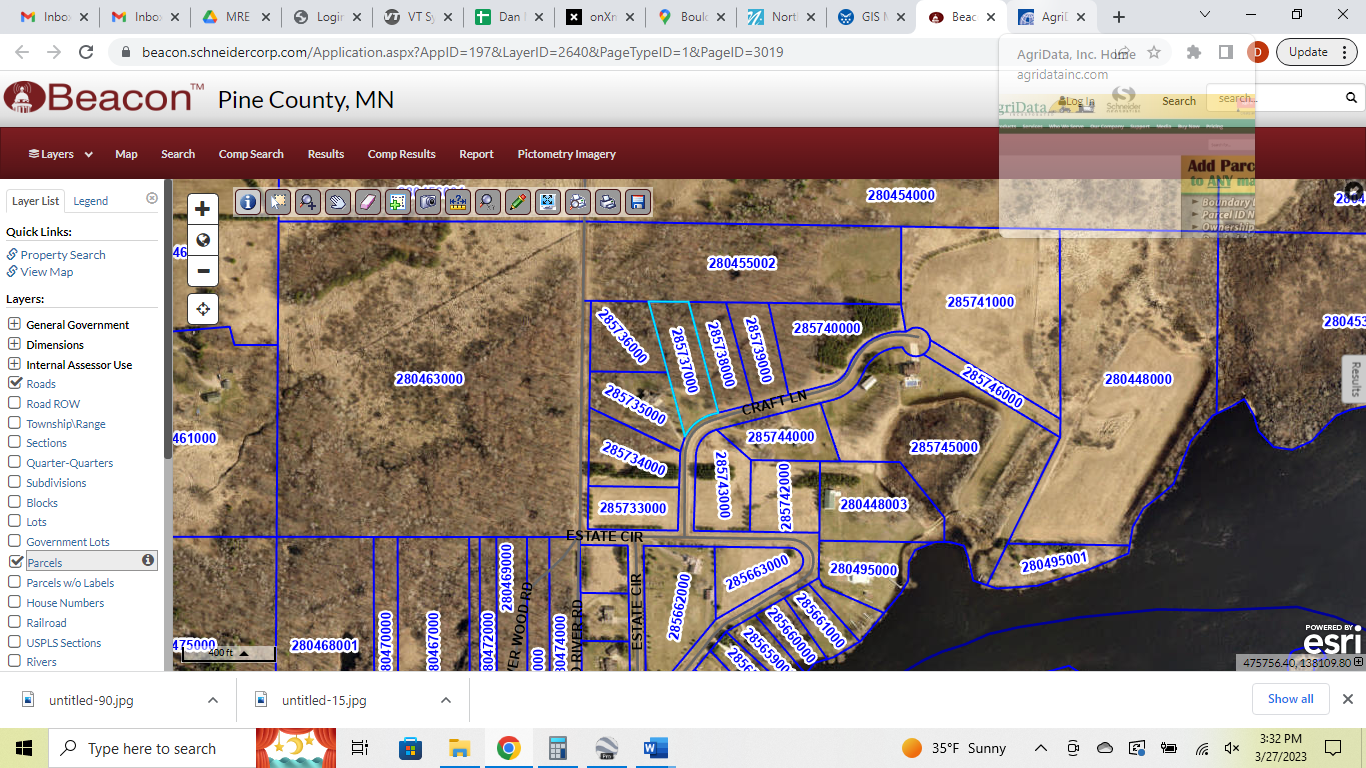
Task: Click the camera snapshot tool
Action: click(428, 202)
